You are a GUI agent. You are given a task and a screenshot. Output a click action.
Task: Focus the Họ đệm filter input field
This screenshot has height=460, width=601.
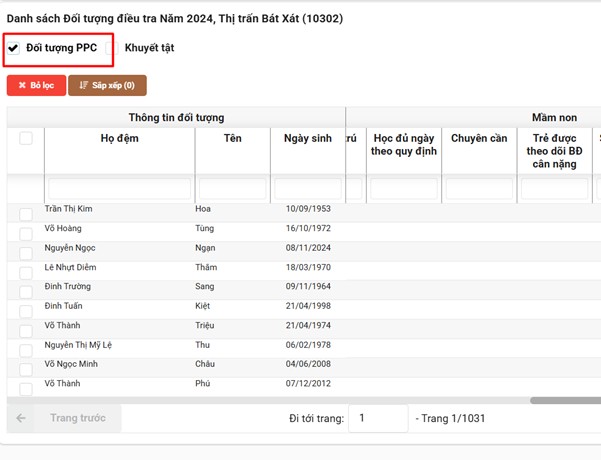pos(119,188)
